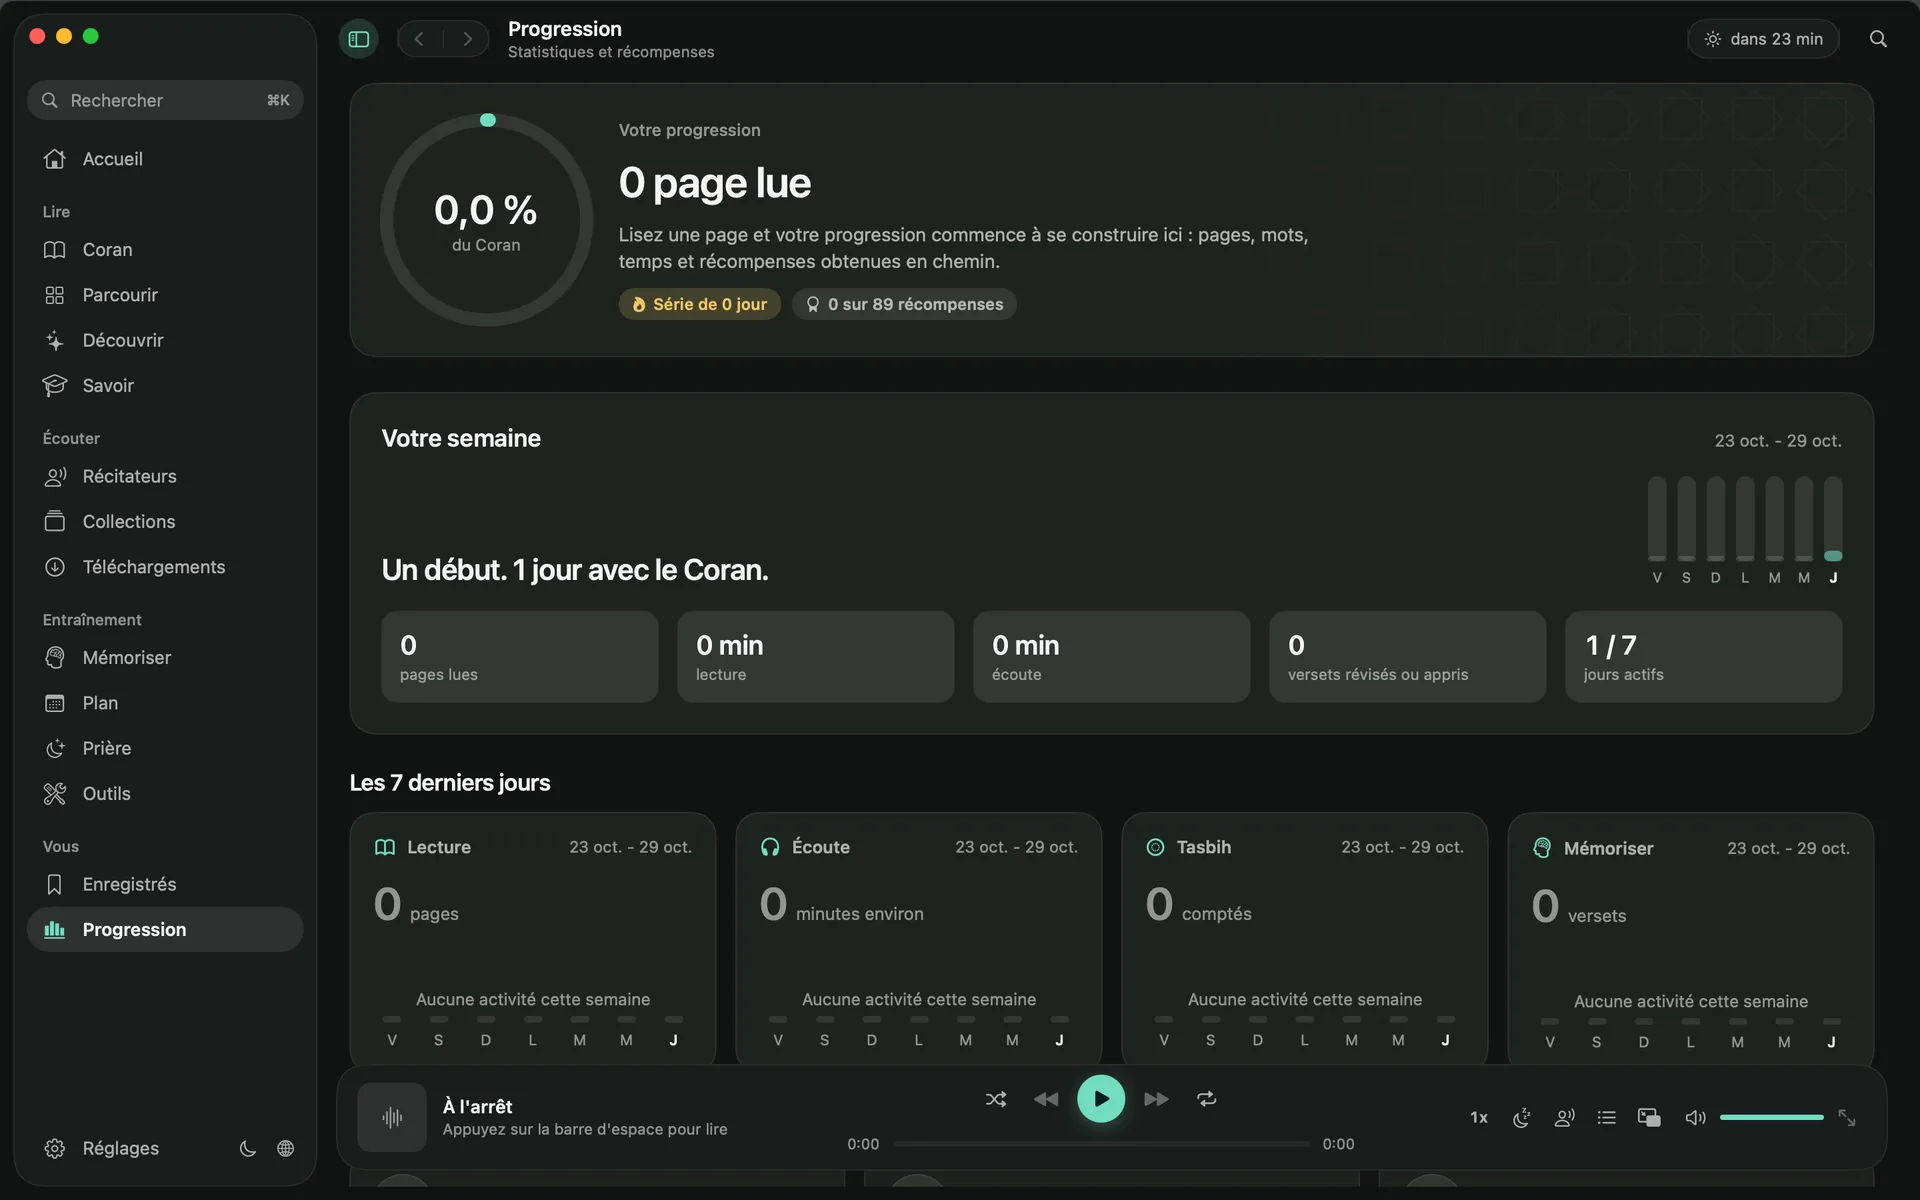Click the playback progress bar
This screenshot has height=1200, width=1920.
pyautogui.click(x=1101, y=1144)
